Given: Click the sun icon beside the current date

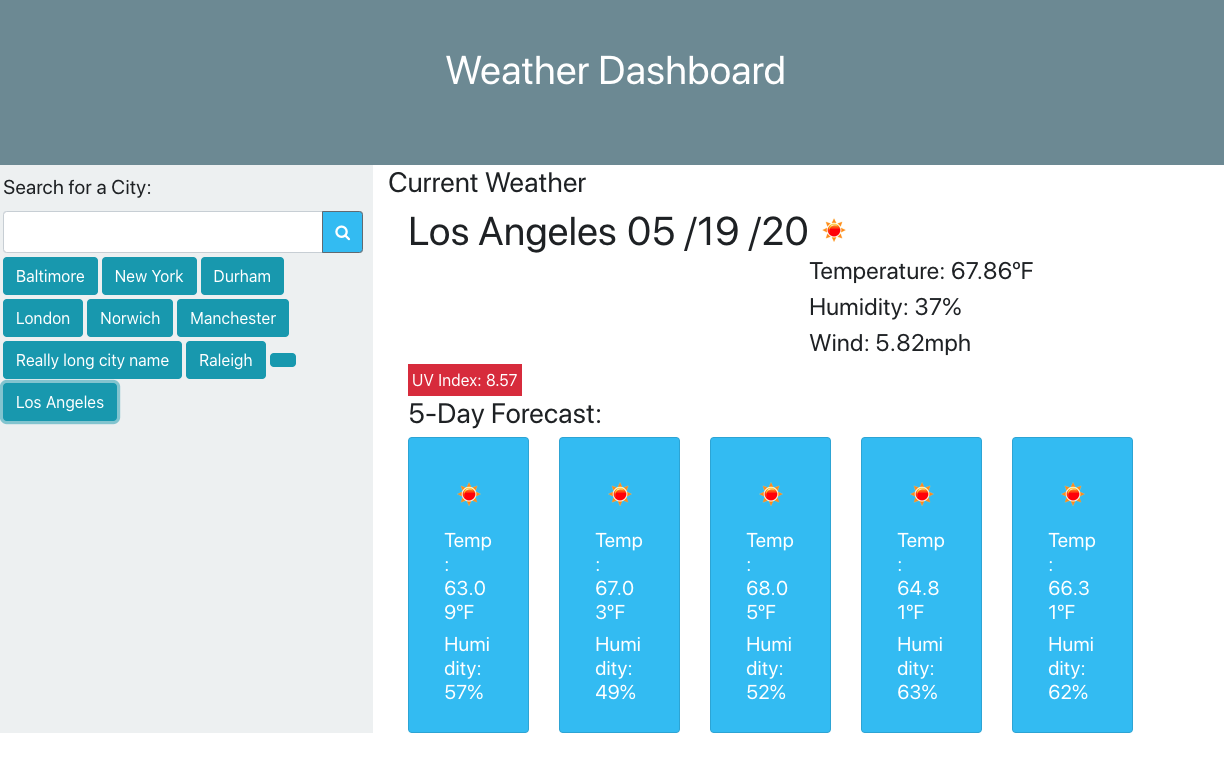Looking at the screenshot, I should [x=833, y=230].
